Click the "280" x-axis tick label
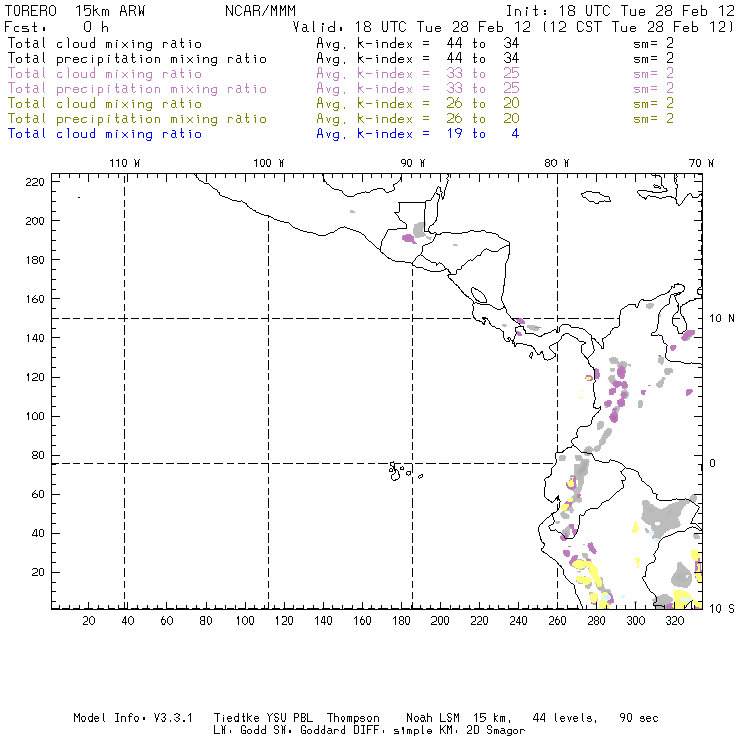Image resolution: width=740 pixels, height=740 pixels. [596, 621]
